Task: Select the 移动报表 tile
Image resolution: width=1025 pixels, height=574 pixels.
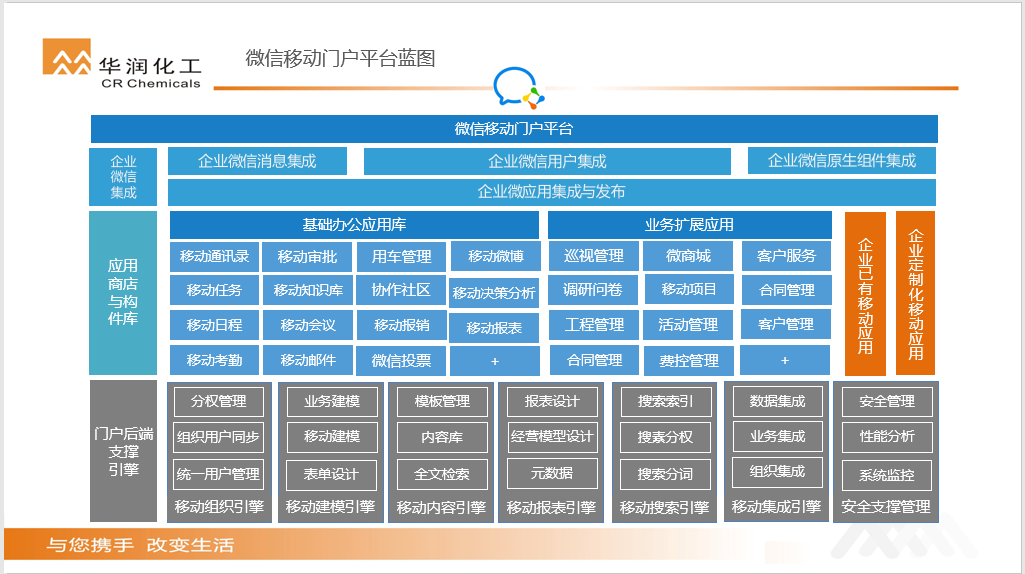Action: (494, 328)
